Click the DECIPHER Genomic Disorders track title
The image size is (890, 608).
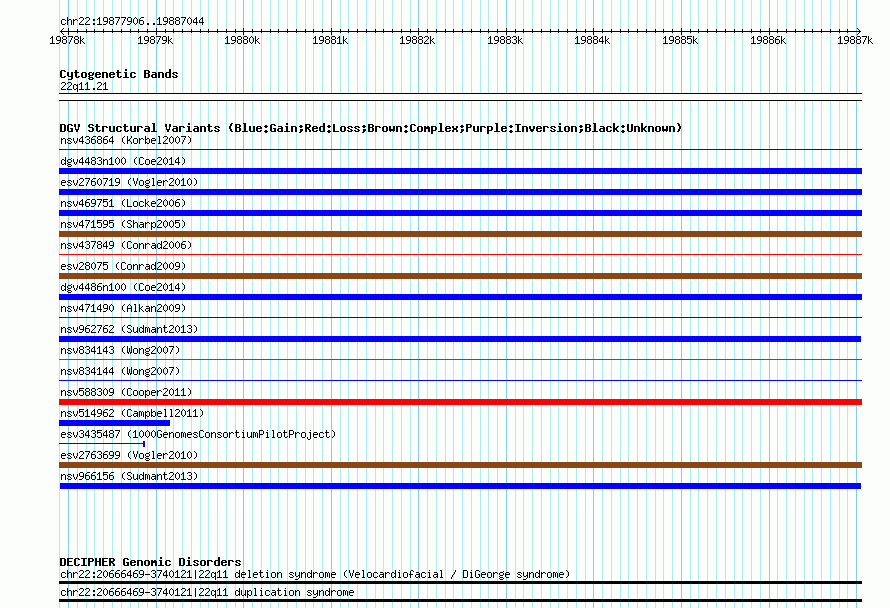150,562
